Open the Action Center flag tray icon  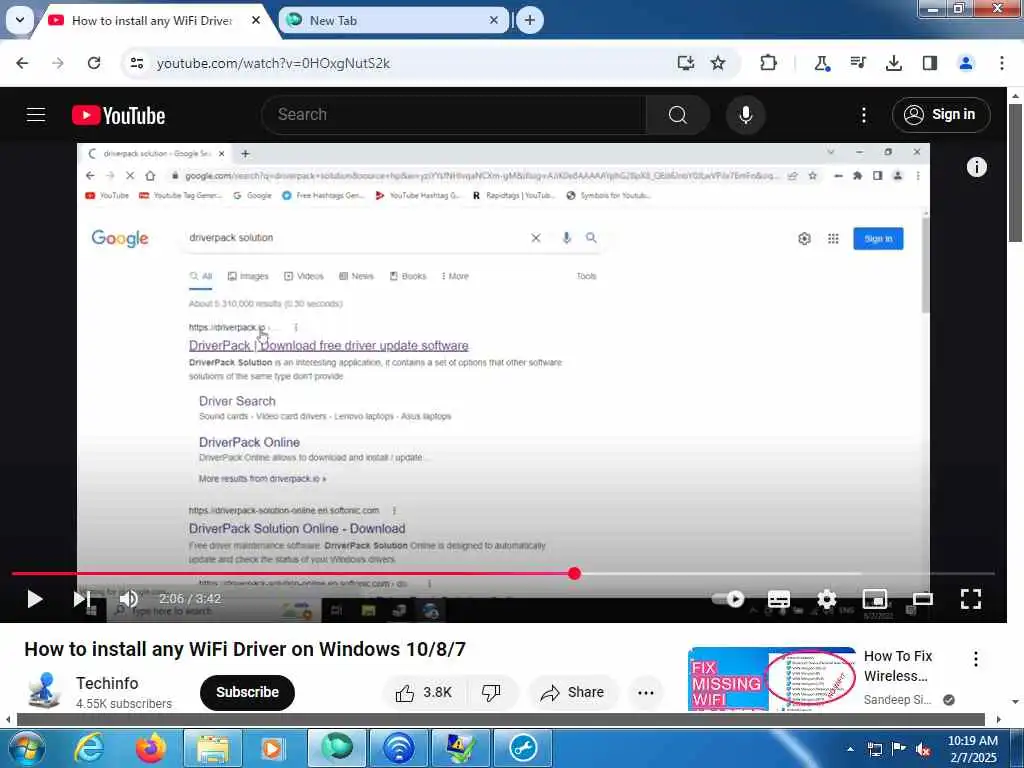point(899,749)
